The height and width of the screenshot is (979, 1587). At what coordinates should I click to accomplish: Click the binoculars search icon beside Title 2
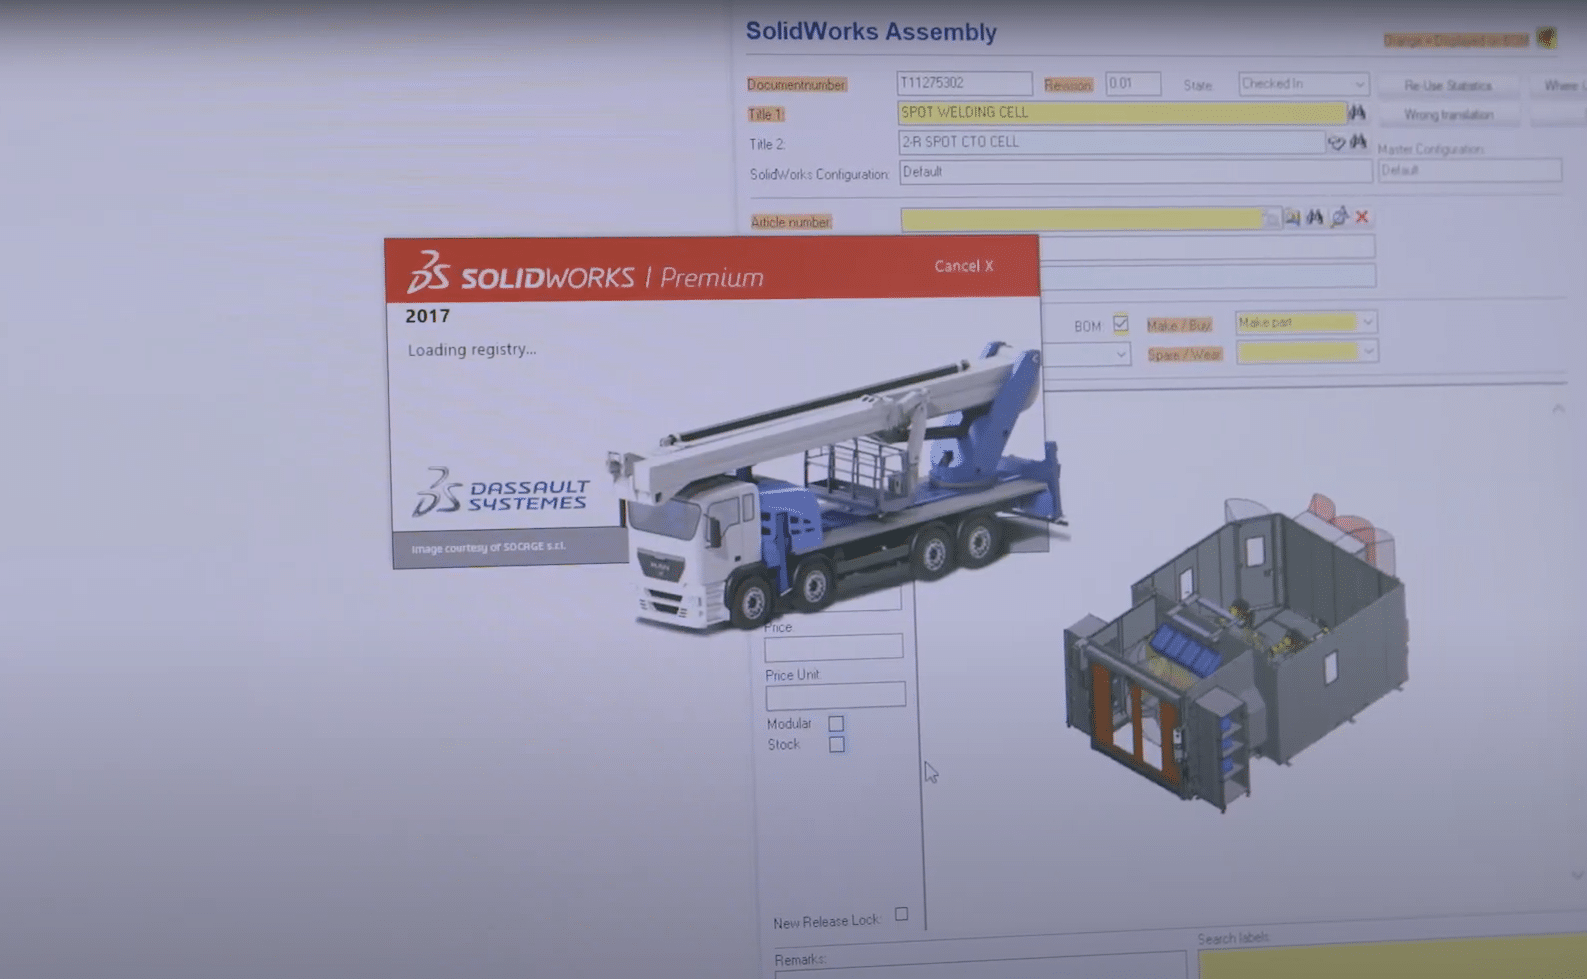point(1358,142)
